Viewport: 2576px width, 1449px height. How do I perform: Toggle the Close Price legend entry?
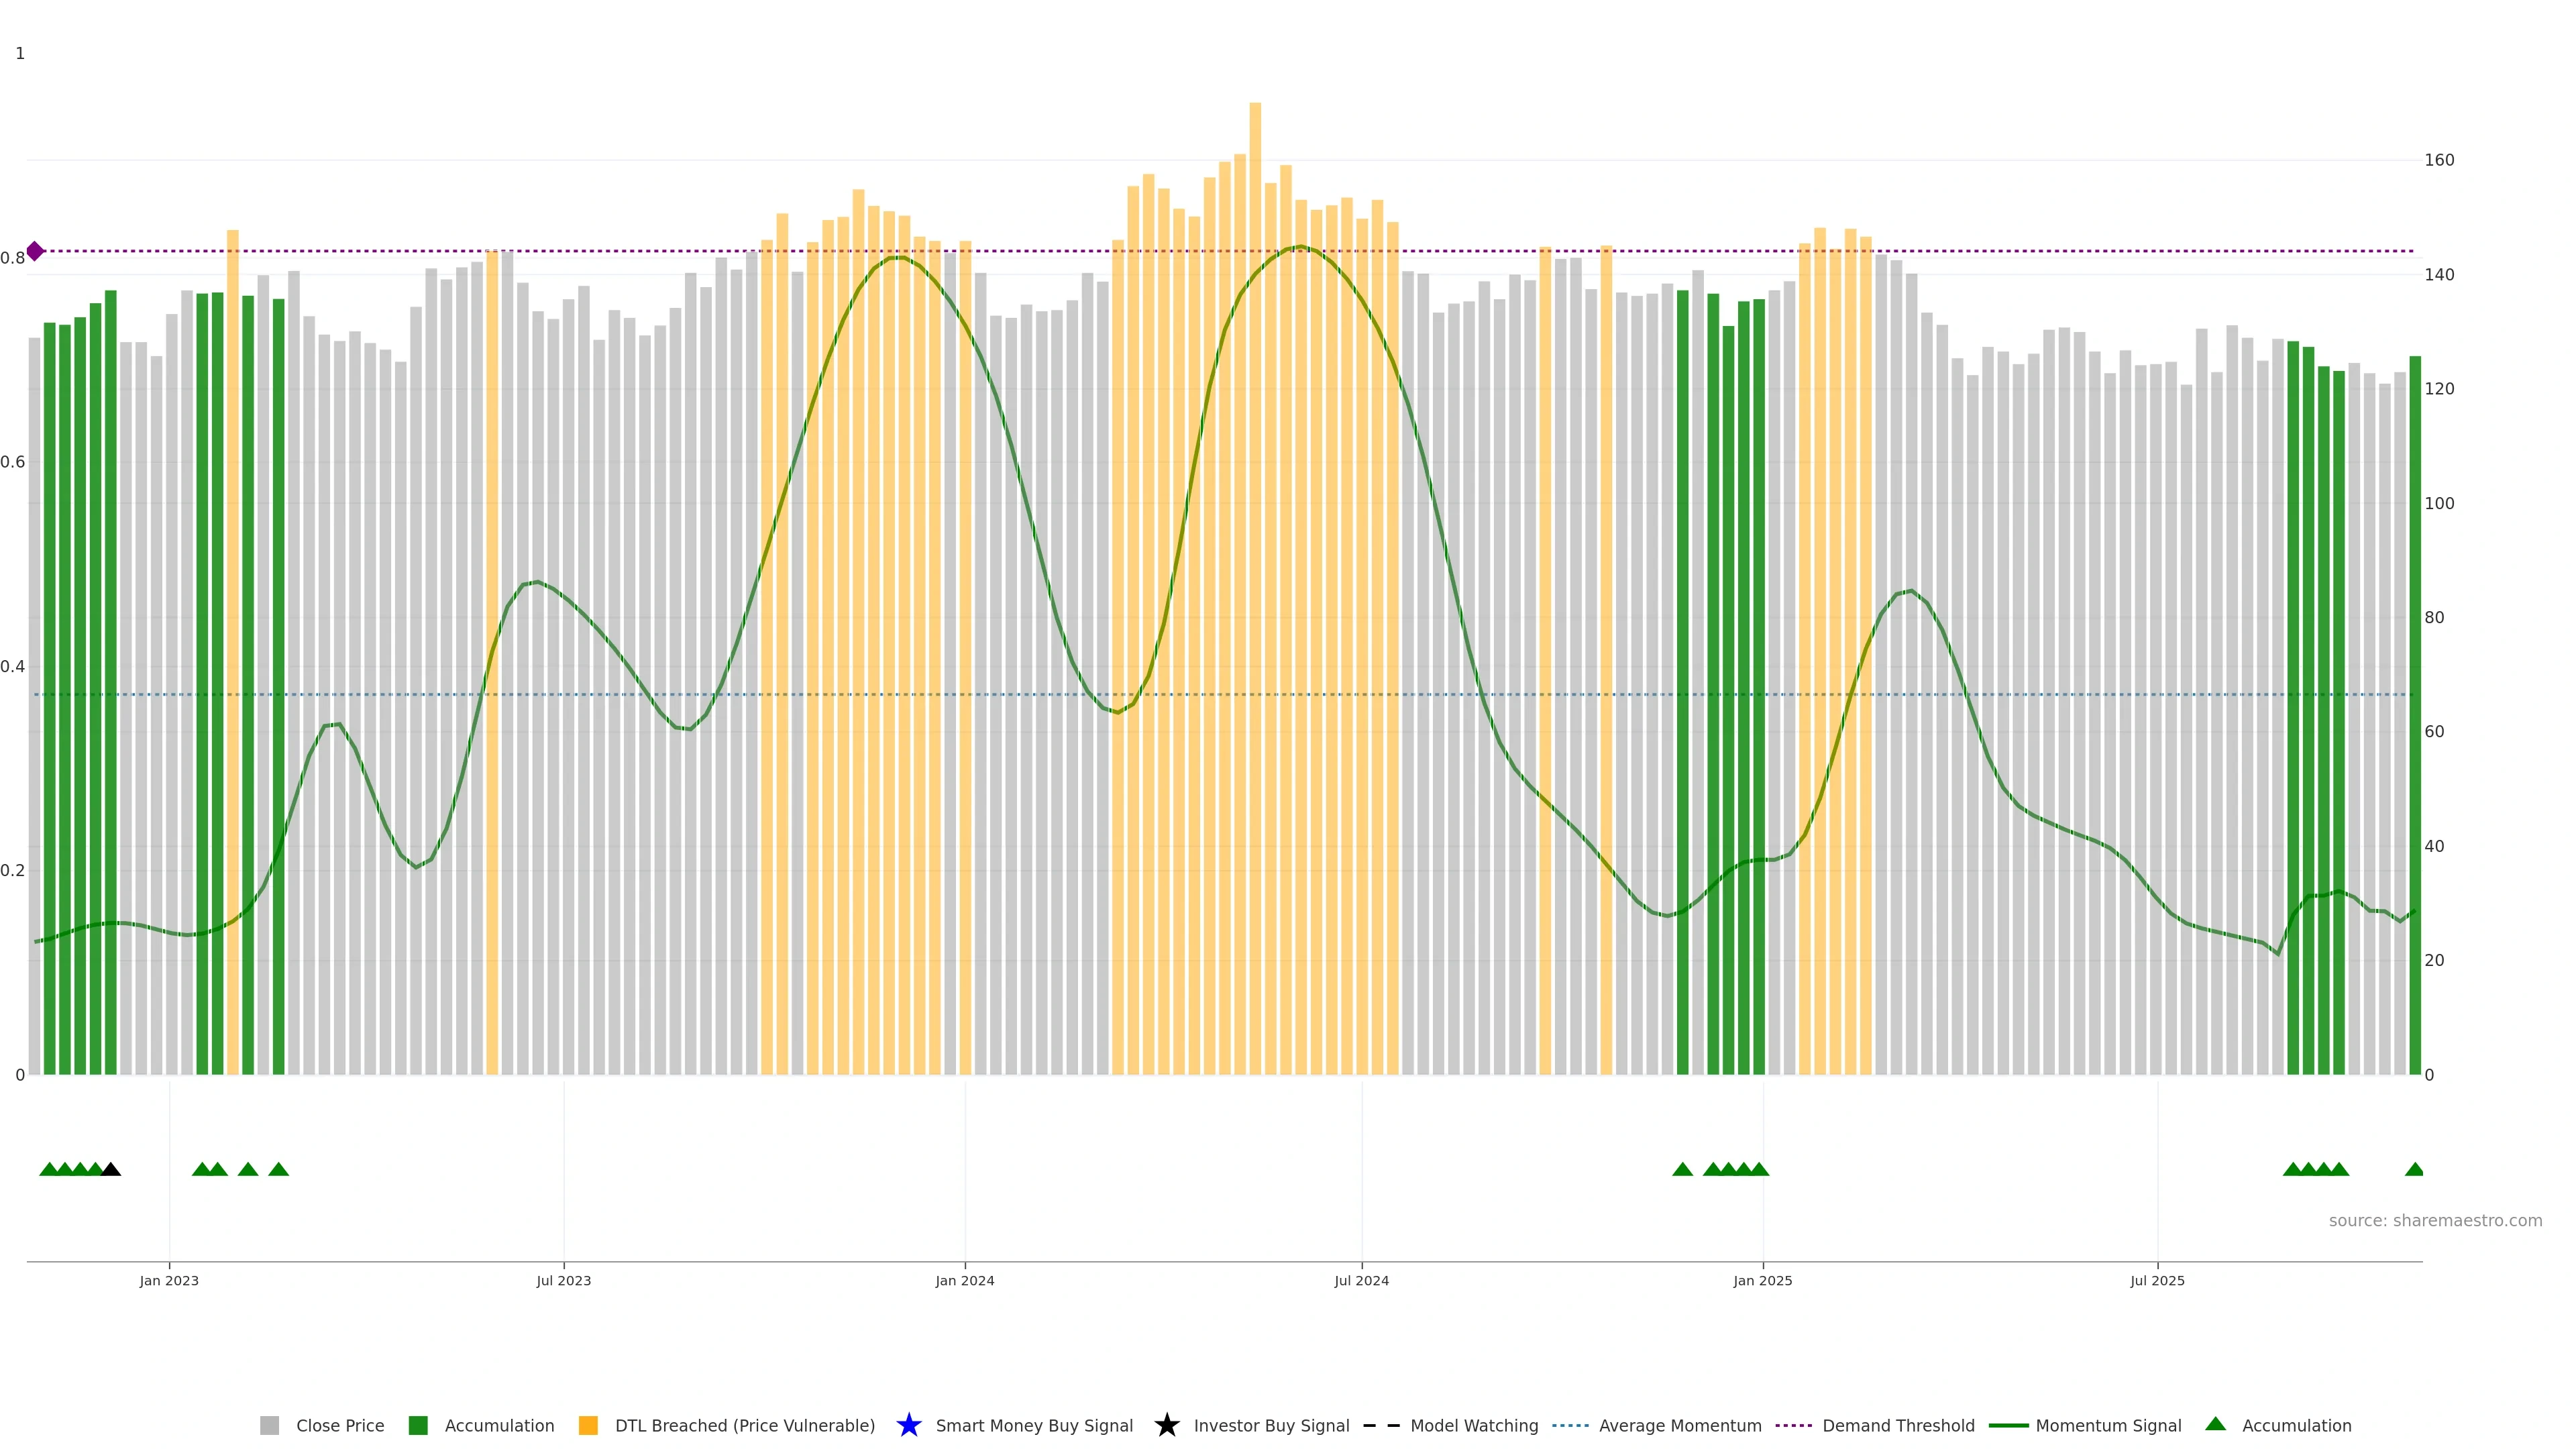click(x=339, y=1425)
